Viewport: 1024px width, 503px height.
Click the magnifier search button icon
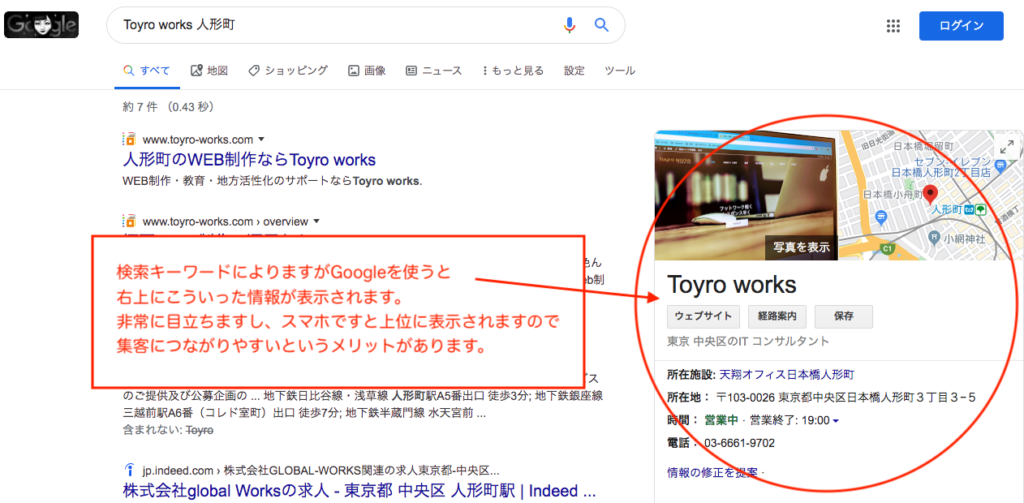coord(601,25)
